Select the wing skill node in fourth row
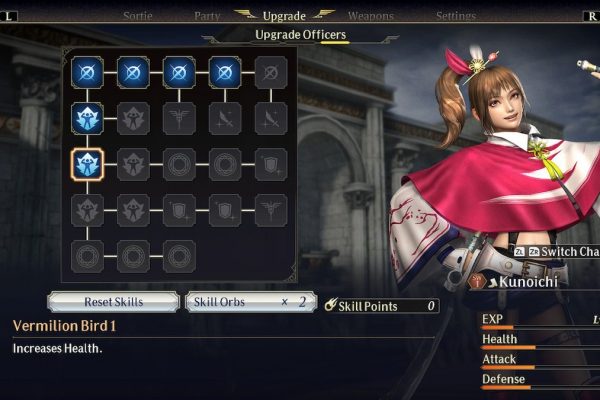This screenshot has height=400, width=600. click(x=271, y=211)
